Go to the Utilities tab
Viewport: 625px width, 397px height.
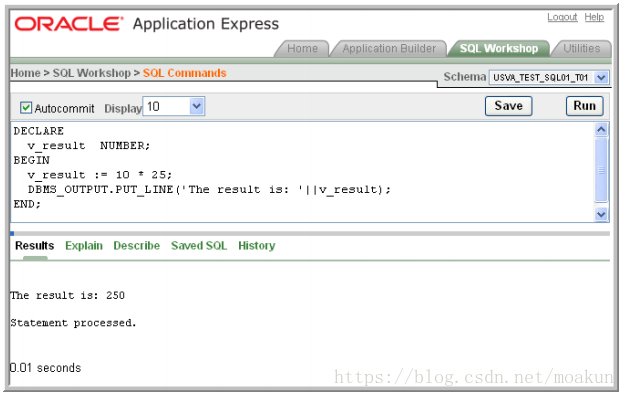click(582, 49)
